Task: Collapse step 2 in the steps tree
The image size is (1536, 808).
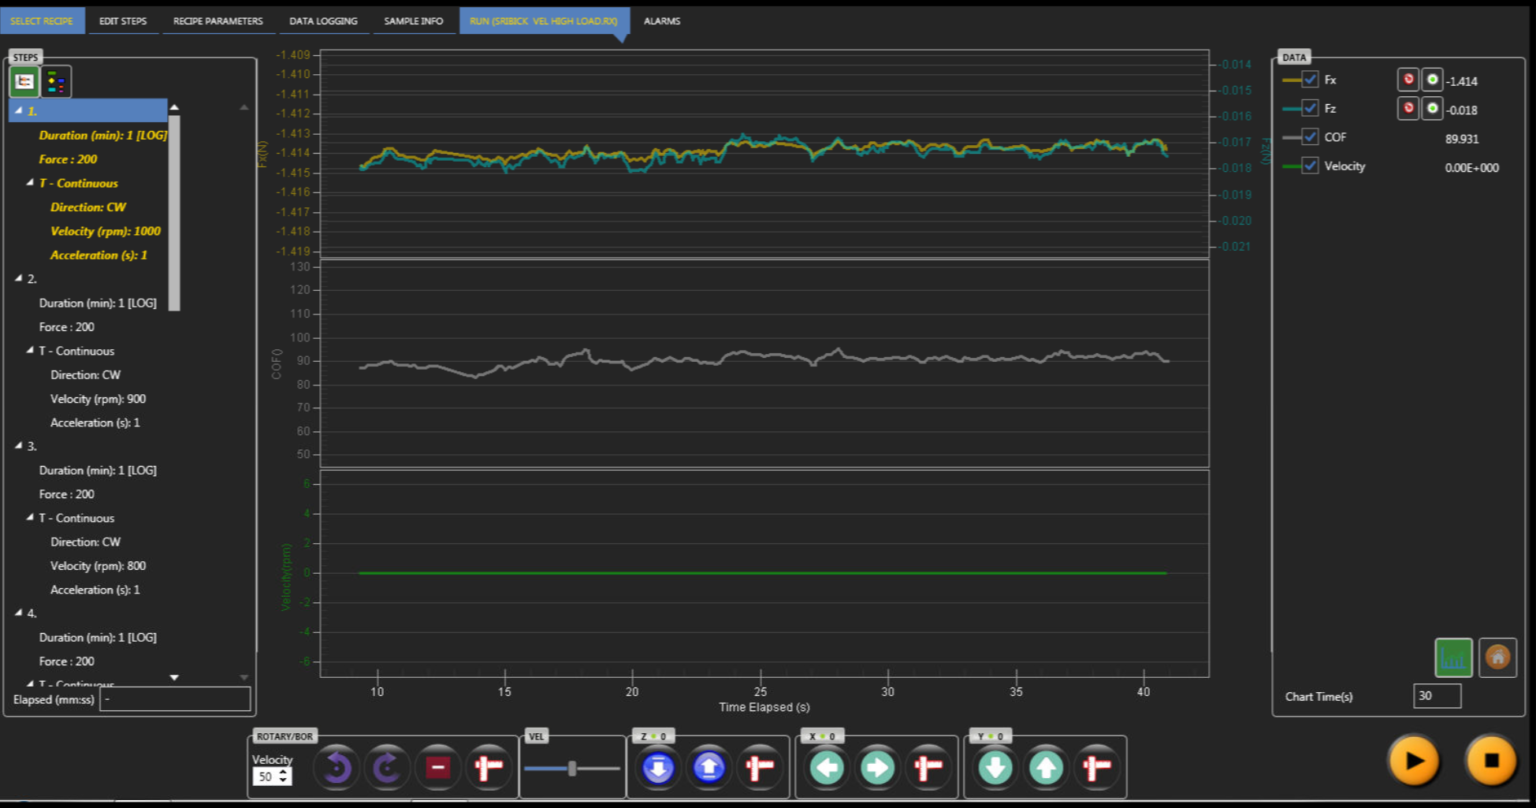Action: (18, 279)
